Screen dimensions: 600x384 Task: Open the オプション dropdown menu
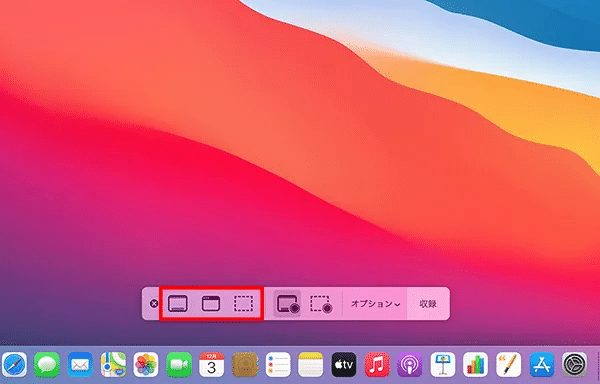[x=375, y=304]
